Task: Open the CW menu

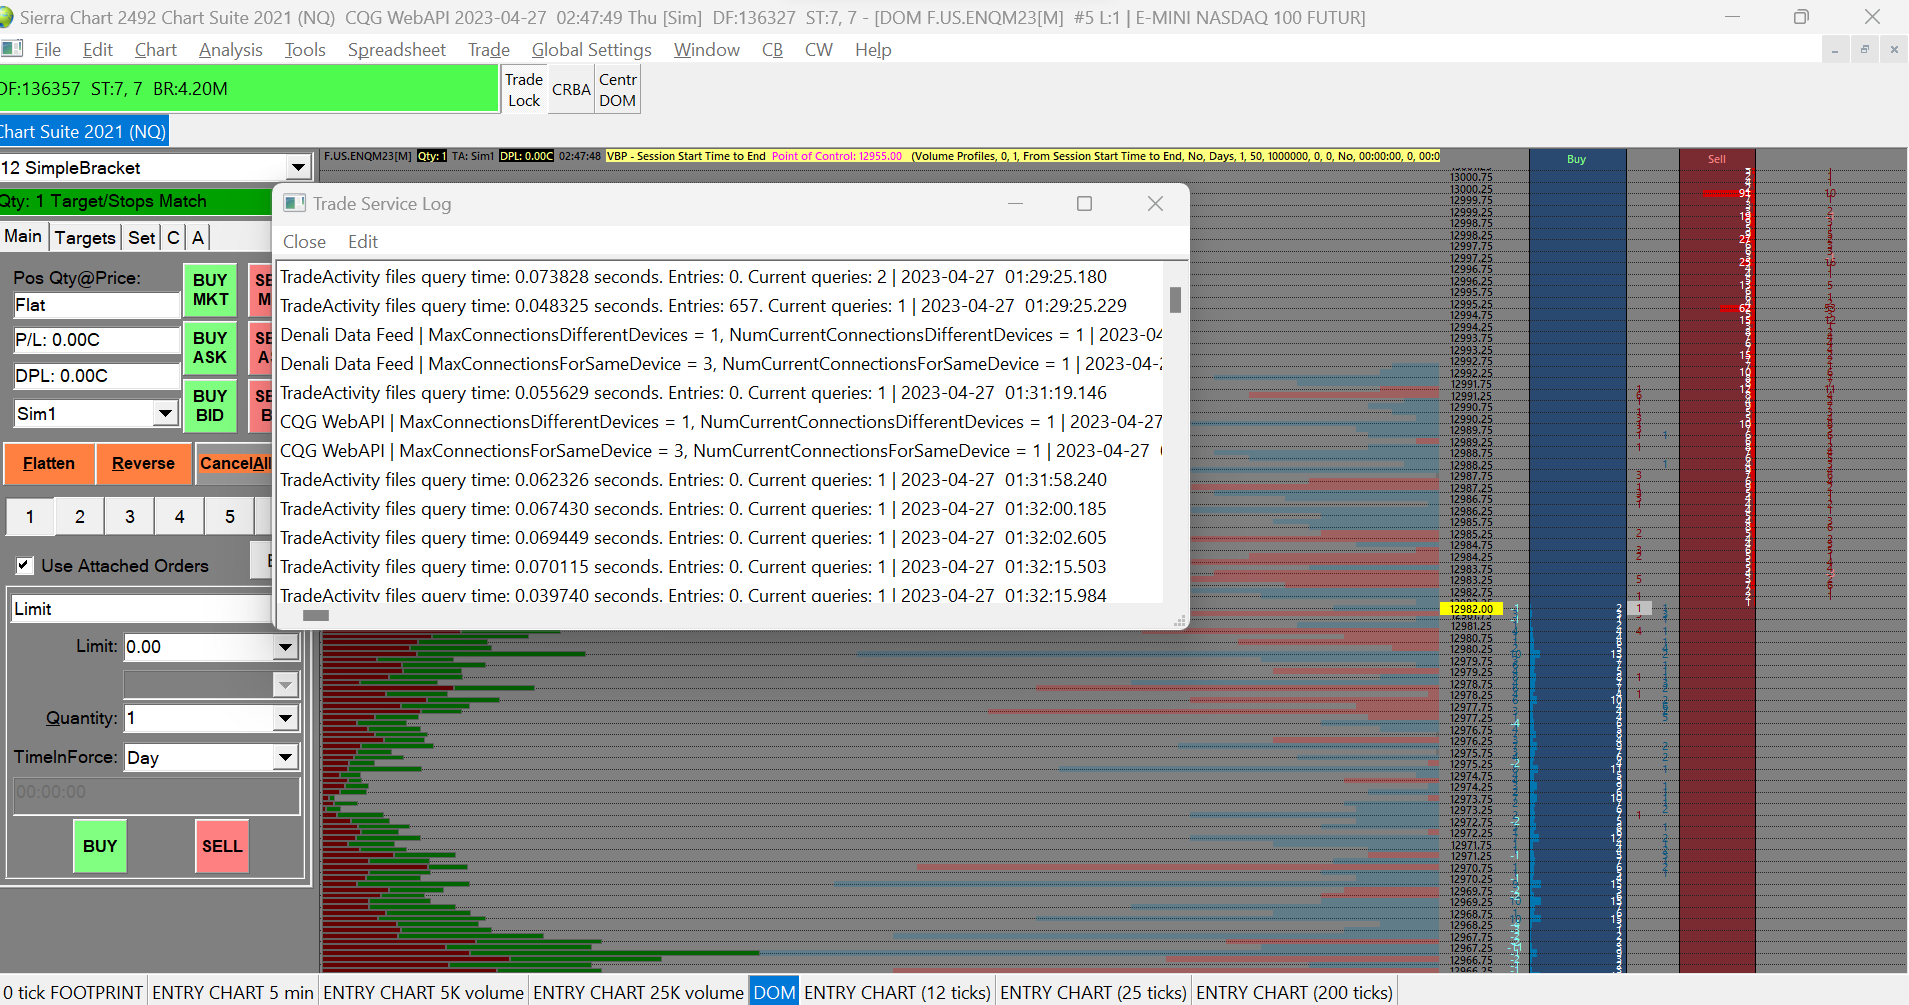Action: pyautogui.click(x=818, y=50)
